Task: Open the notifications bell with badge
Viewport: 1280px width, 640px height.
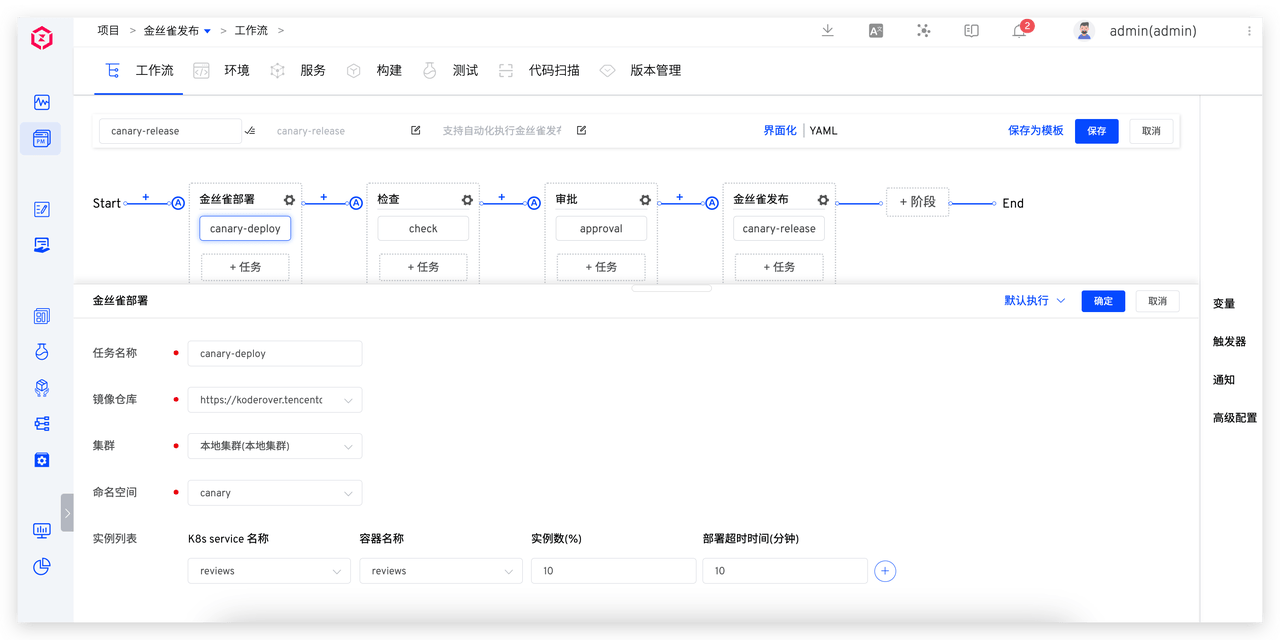Action: tap(1019, 31)
